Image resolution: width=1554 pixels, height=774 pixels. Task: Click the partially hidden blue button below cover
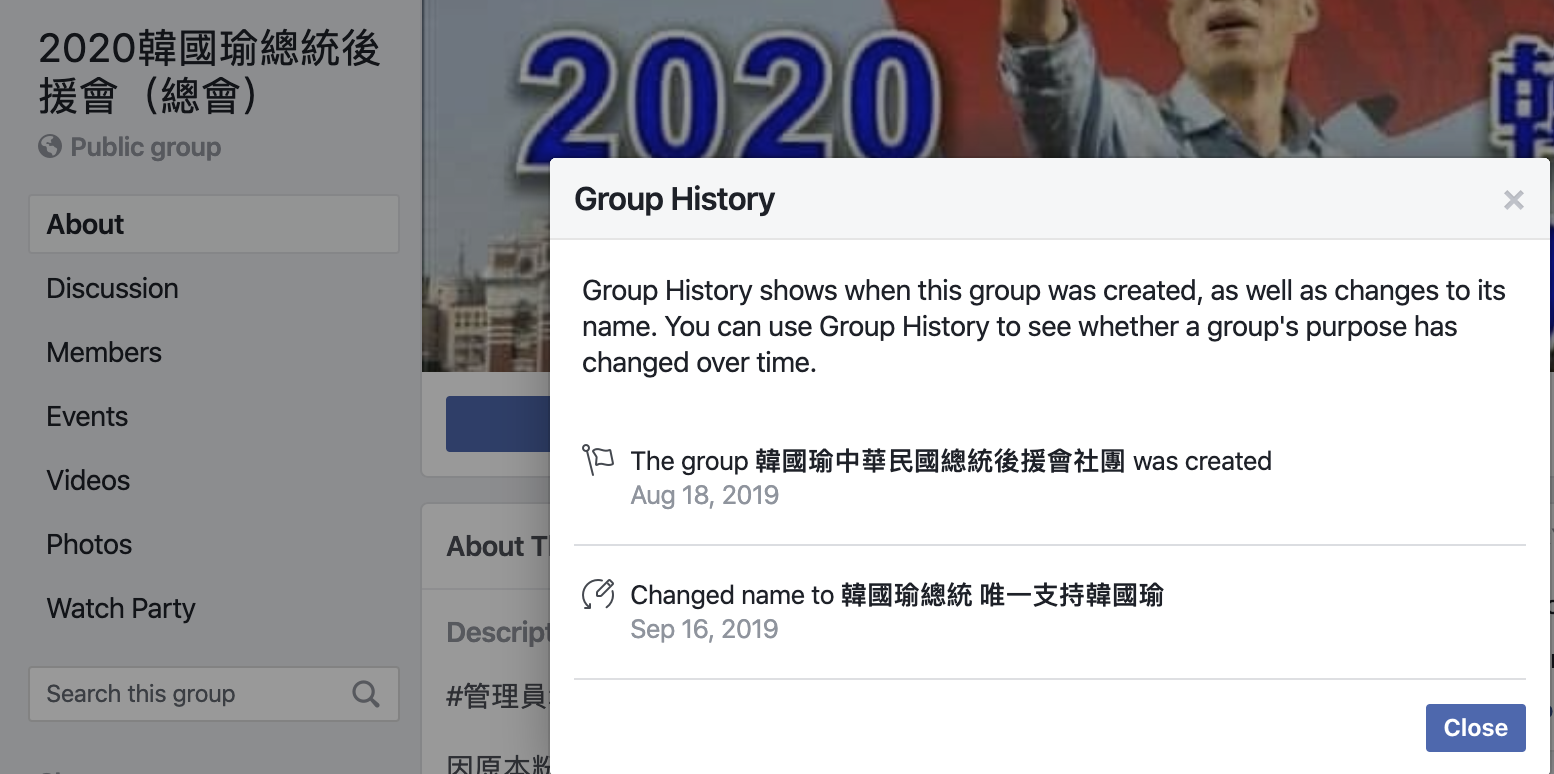point(497,424)
